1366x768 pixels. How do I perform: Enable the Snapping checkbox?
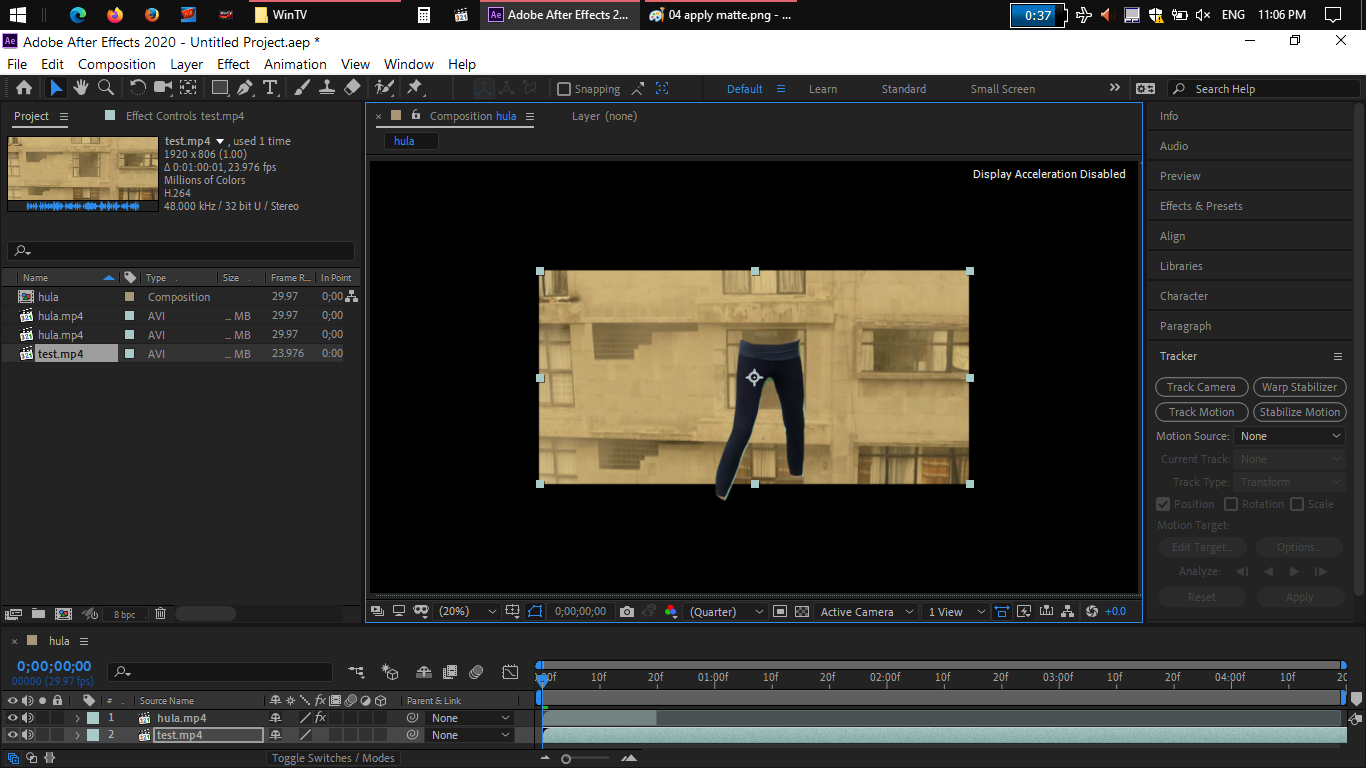(x=564, y=89)
